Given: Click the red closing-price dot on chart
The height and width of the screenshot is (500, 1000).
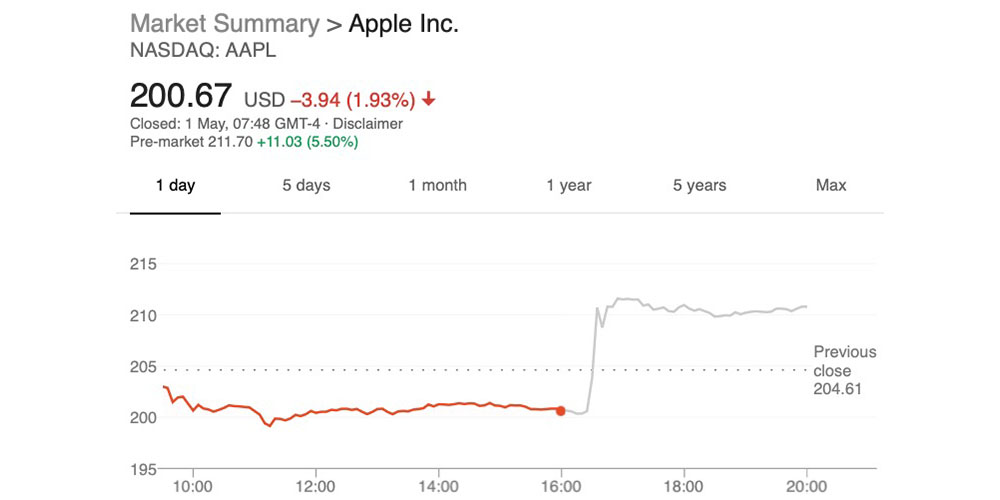Looking at the screenshot, I should tap(561, 410).
